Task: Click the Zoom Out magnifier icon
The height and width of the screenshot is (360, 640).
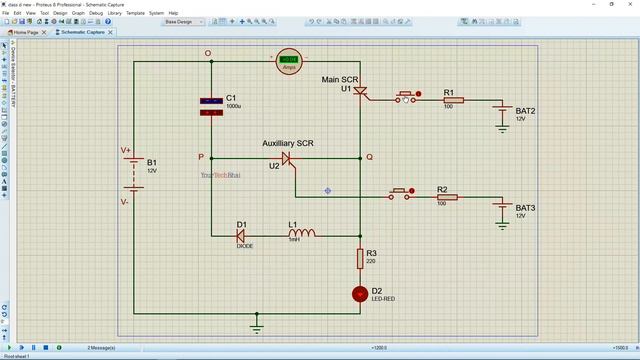Action: coord(257,22)
